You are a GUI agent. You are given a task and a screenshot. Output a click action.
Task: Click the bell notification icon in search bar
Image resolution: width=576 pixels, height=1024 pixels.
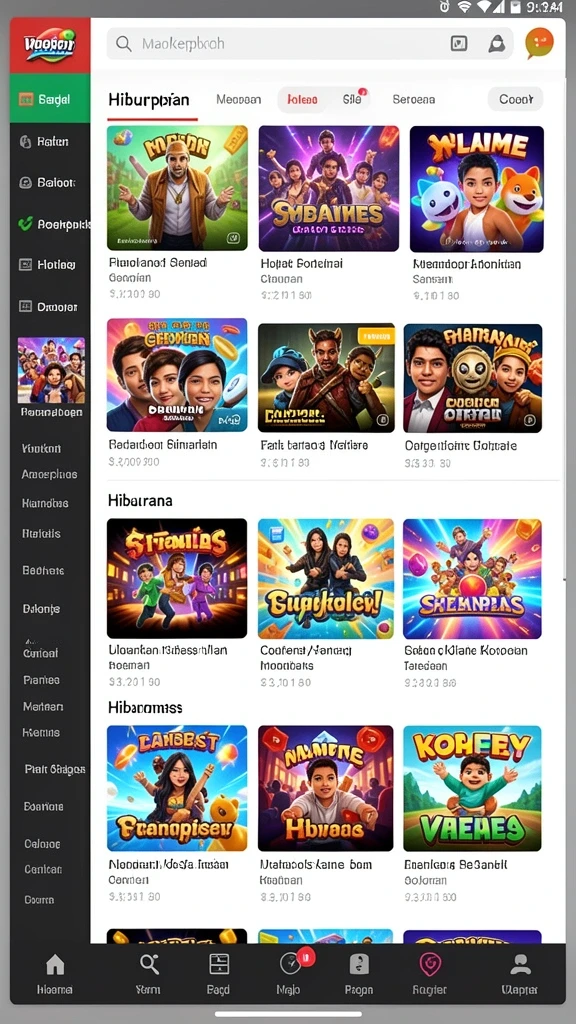[x=497, y=44]
